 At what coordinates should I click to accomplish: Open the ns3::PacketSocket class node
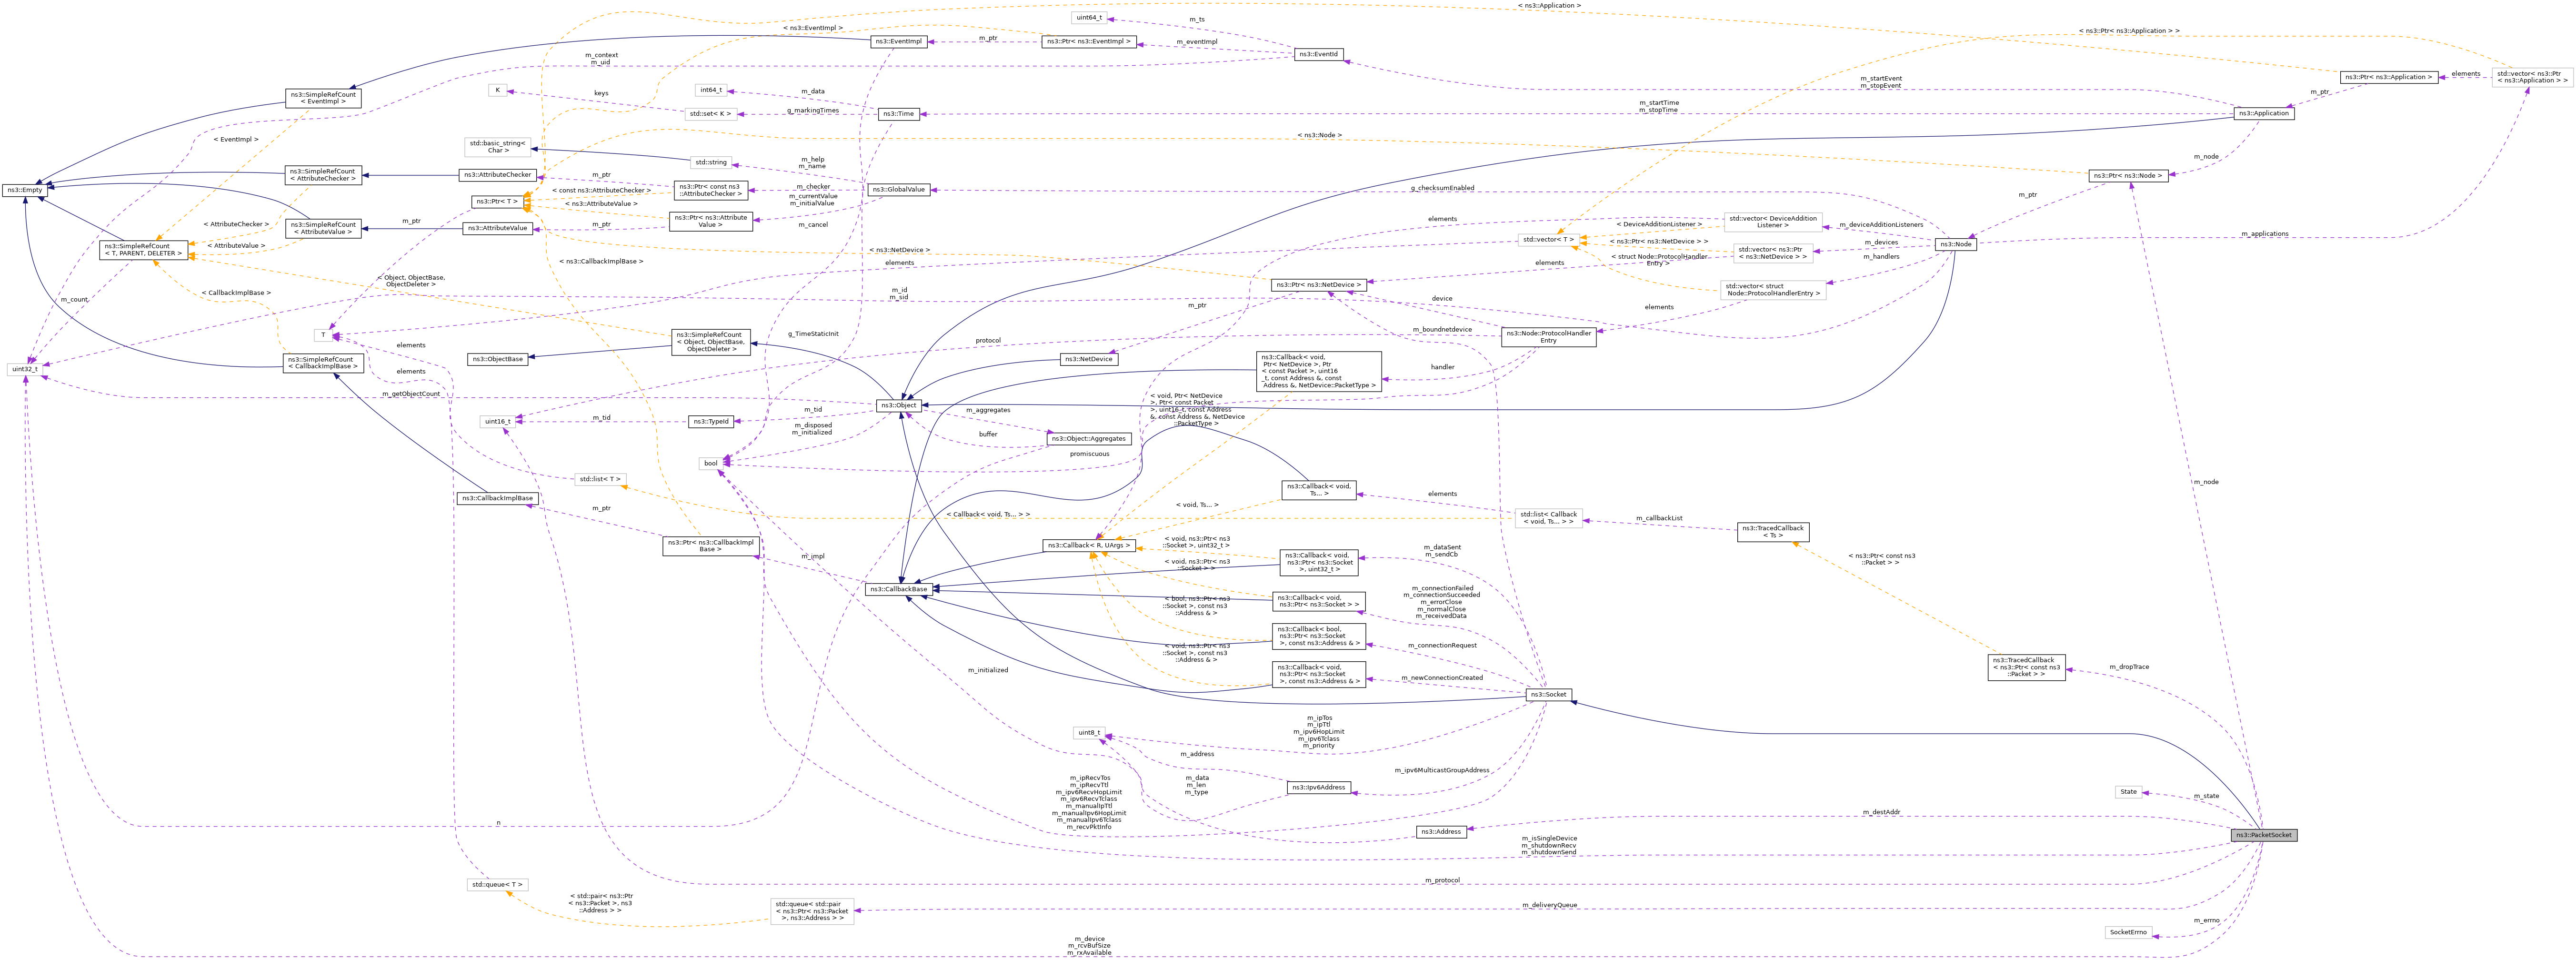[2263, 835]
